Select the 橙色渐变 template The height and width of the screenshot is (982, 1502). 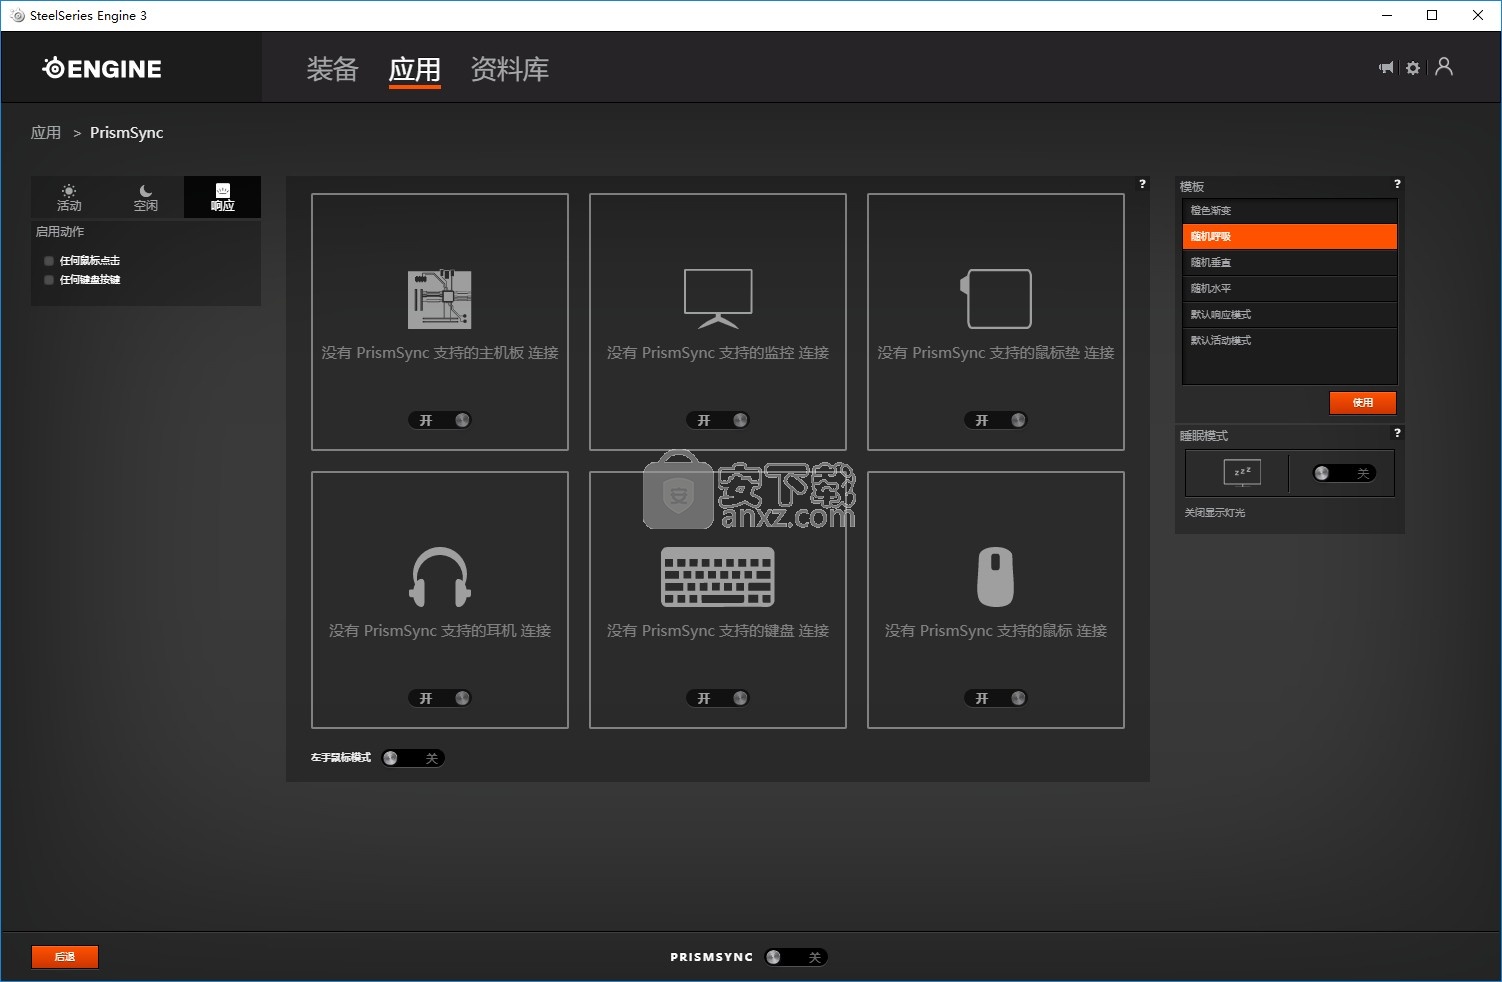(x=1289, y=210)
